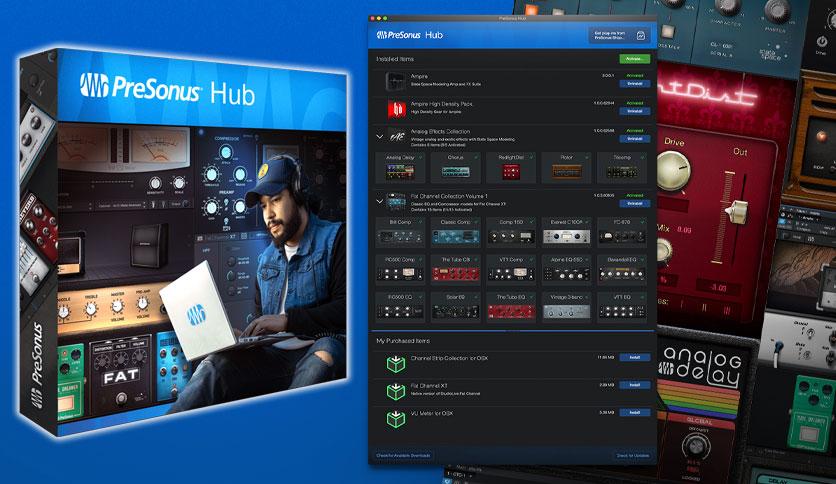The width and height of the screenshot is (836, 484).
Task: Select the Everest C100A plug-in image
Action: [x=566, y=236]
